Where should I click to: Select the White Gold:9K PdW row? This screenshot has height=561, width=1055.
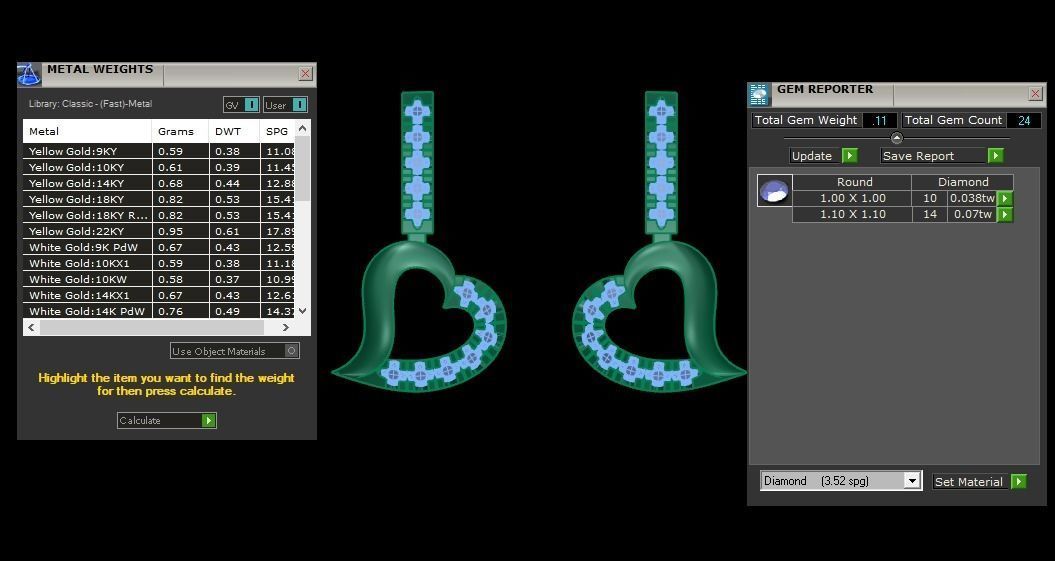click(x=159, y=248)
